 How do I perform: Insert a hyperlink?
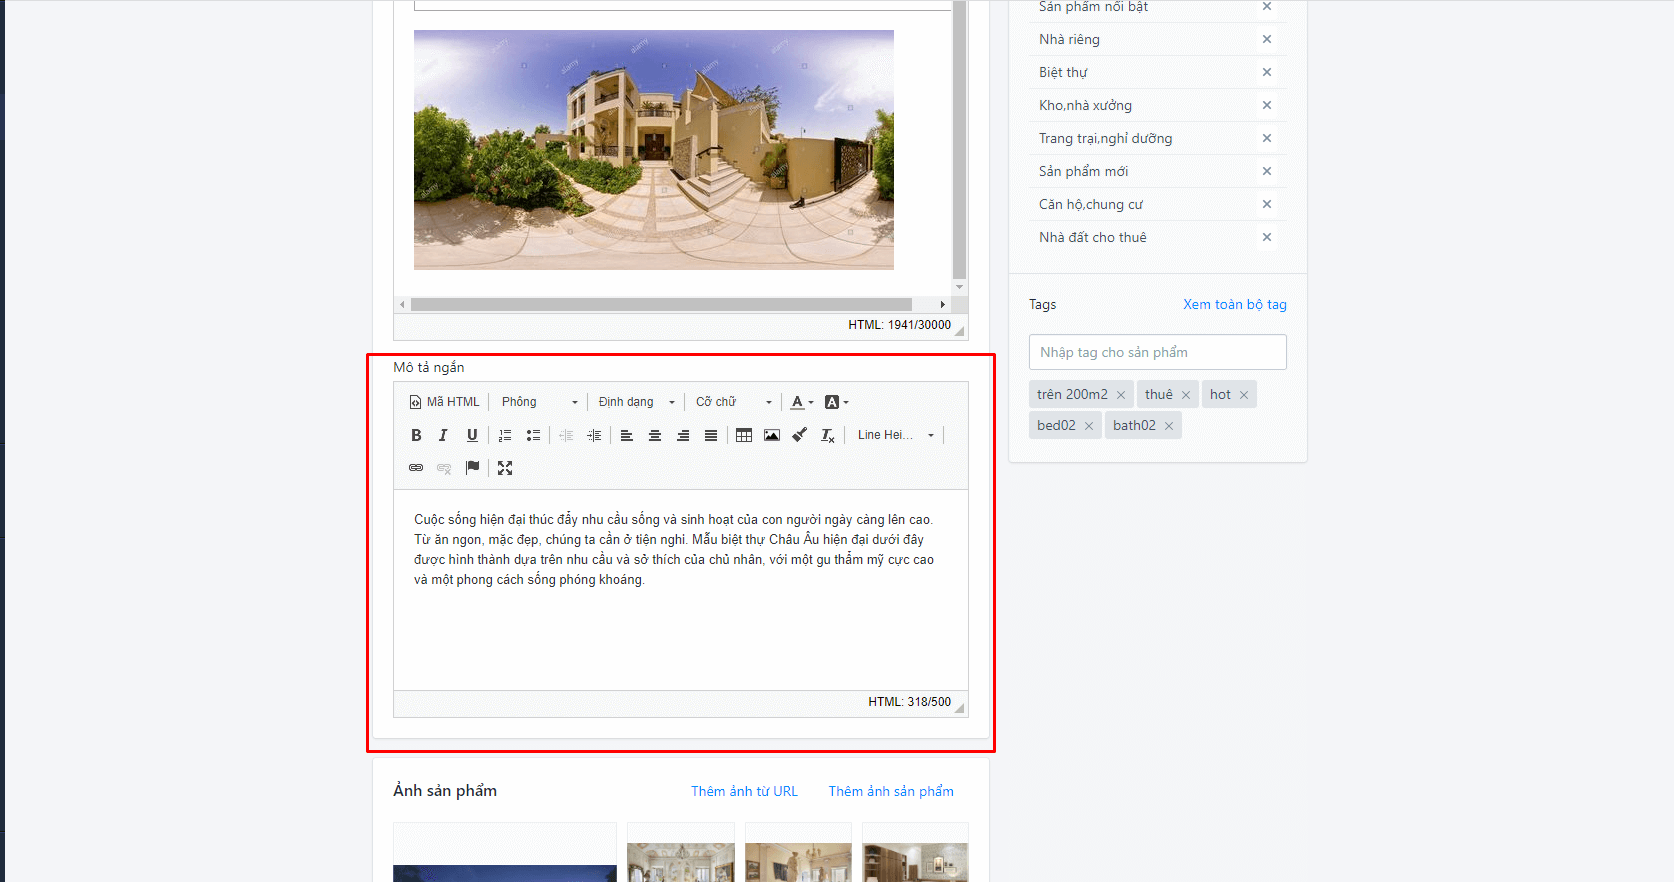tap(416, 468)
